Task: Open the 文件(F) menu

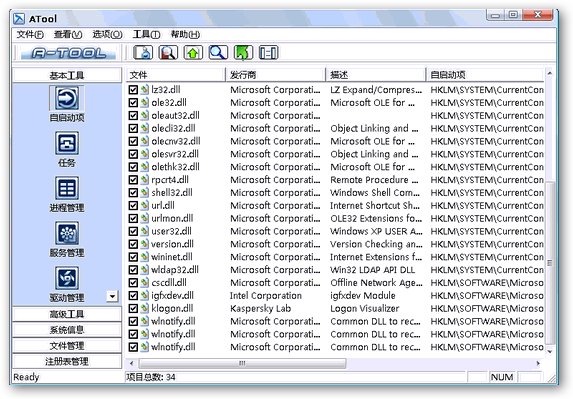Action: pyautogui.click(x=30, y=34)
